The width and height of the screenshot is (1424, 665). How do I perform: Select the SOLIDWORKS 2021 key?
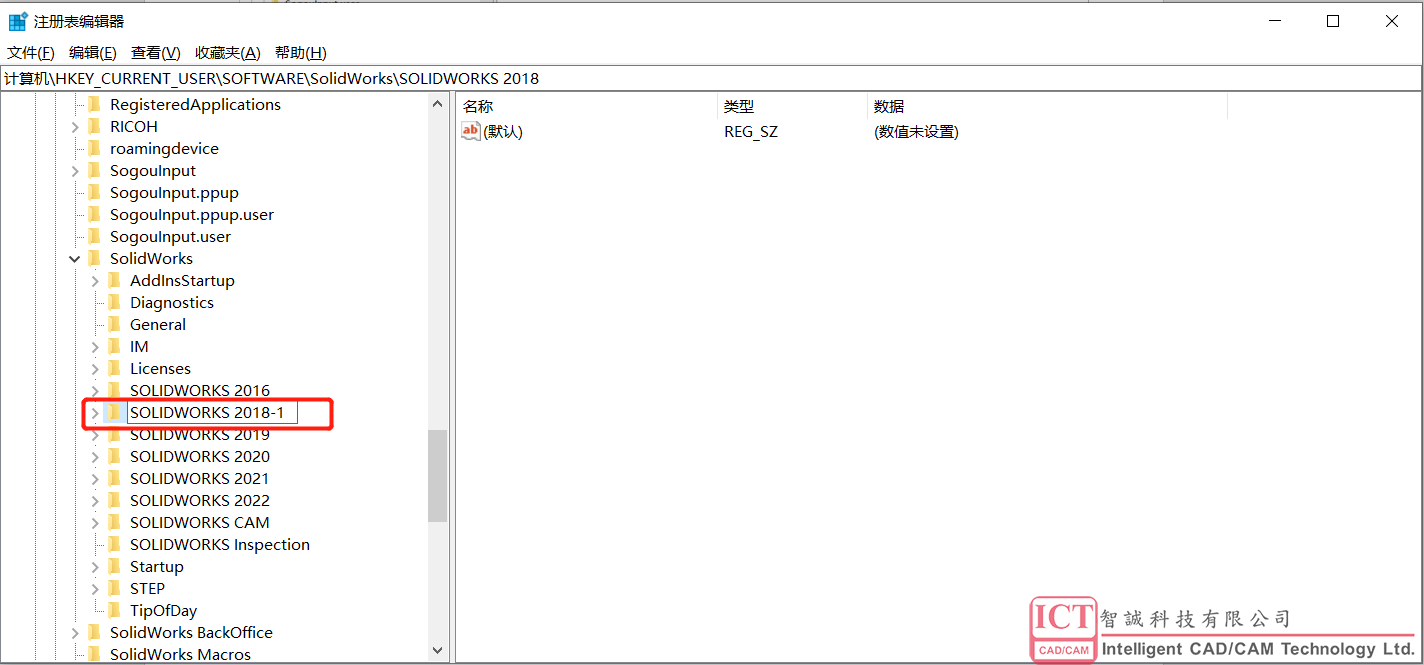coord(200,478)
